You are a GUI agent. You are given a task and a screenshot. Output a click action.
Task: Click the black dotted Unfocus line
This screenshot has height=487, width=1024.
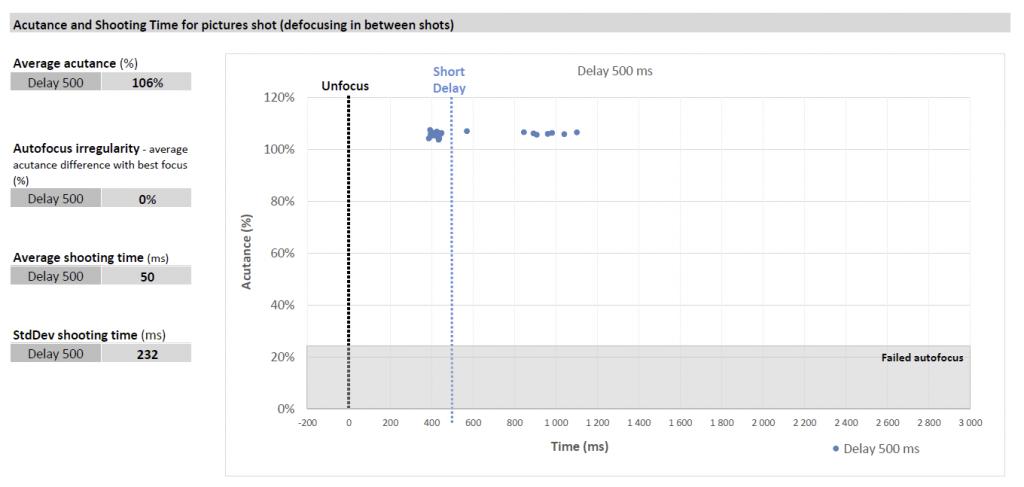pos(348,250)
